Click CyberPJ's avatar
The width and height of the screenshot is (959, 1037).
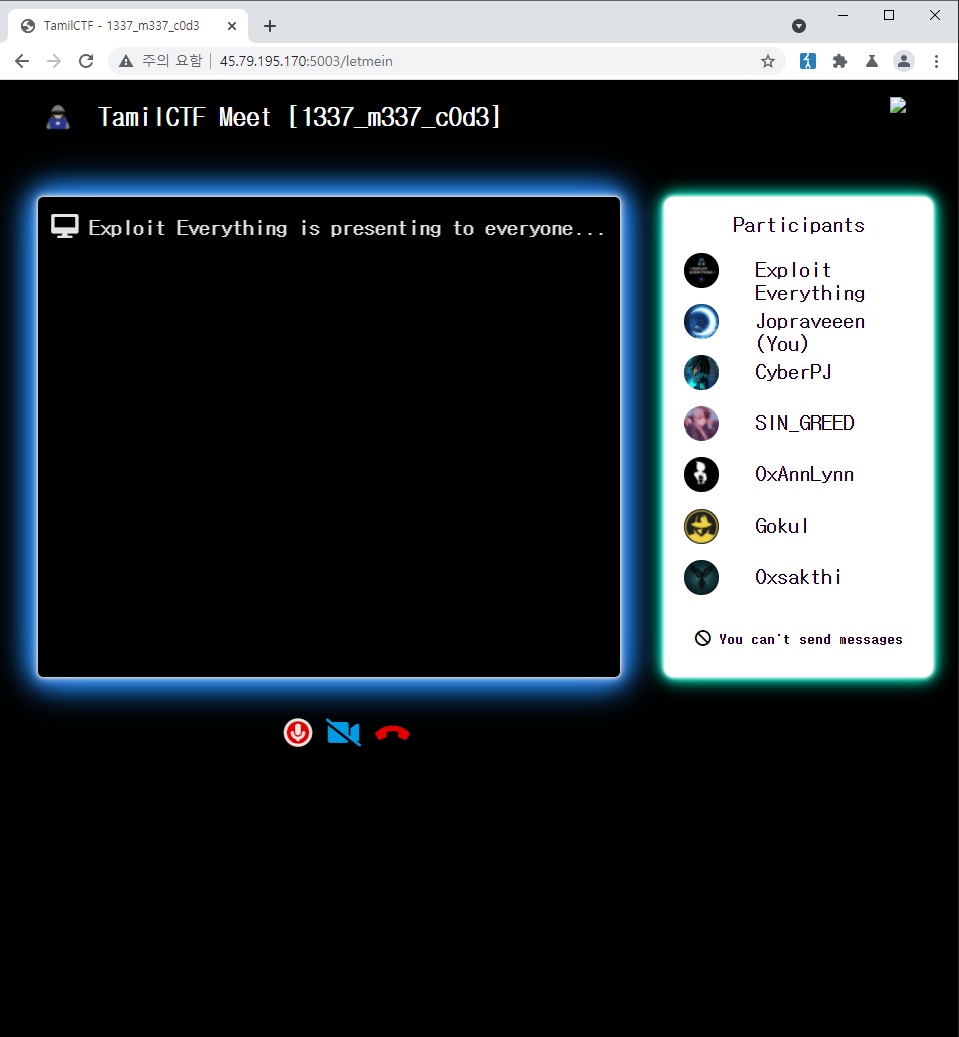click(701, 372)
